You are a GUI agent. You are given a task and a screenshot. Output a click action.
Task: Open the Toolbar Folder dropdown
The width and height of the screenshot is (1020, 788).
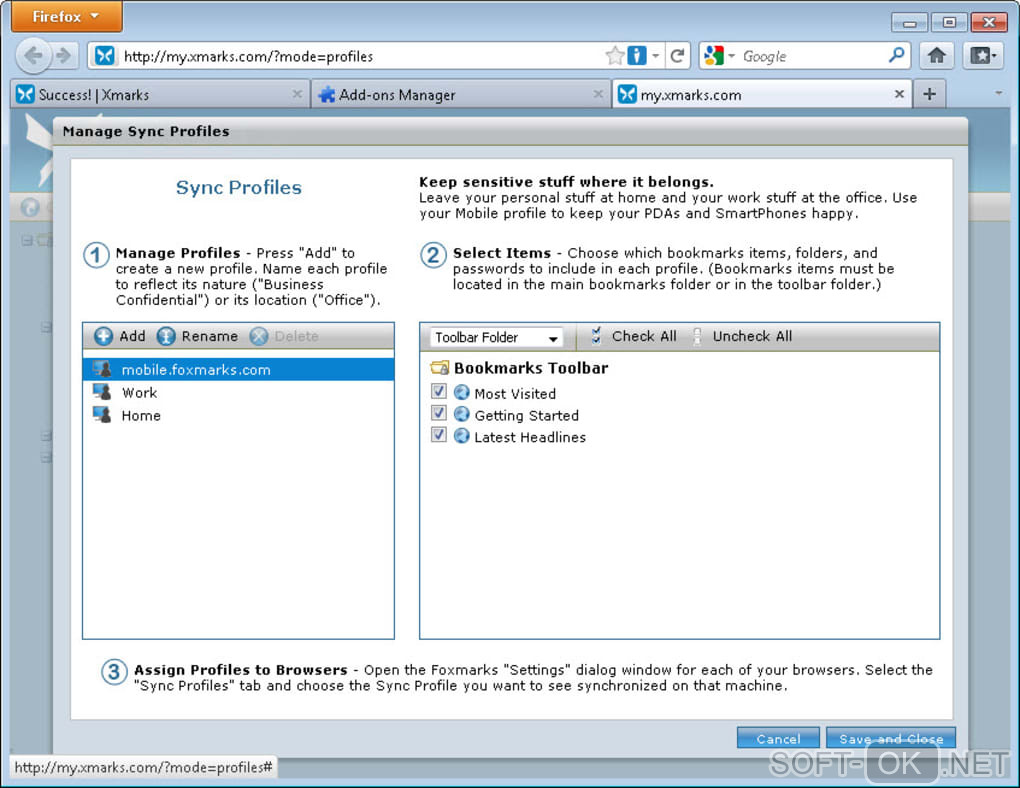coord(496,338)
